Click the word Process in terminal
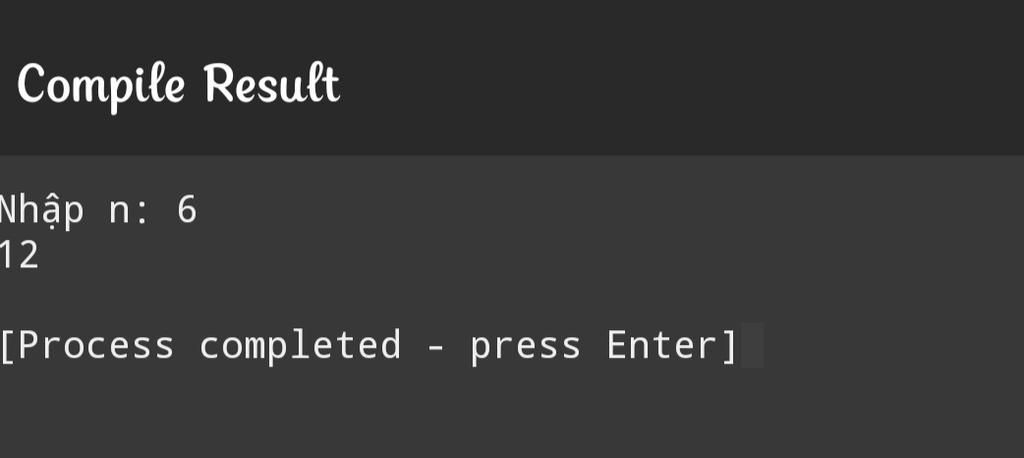Screen dimensions: 1024x458 (96, 346)
